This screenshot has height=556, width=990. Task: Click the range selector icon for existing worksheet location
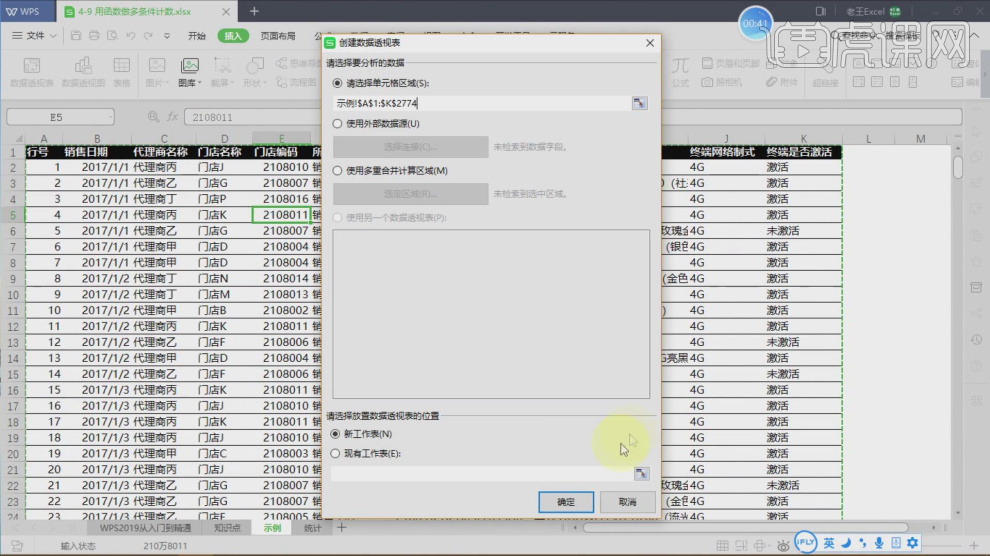click(x=641, y=473)
